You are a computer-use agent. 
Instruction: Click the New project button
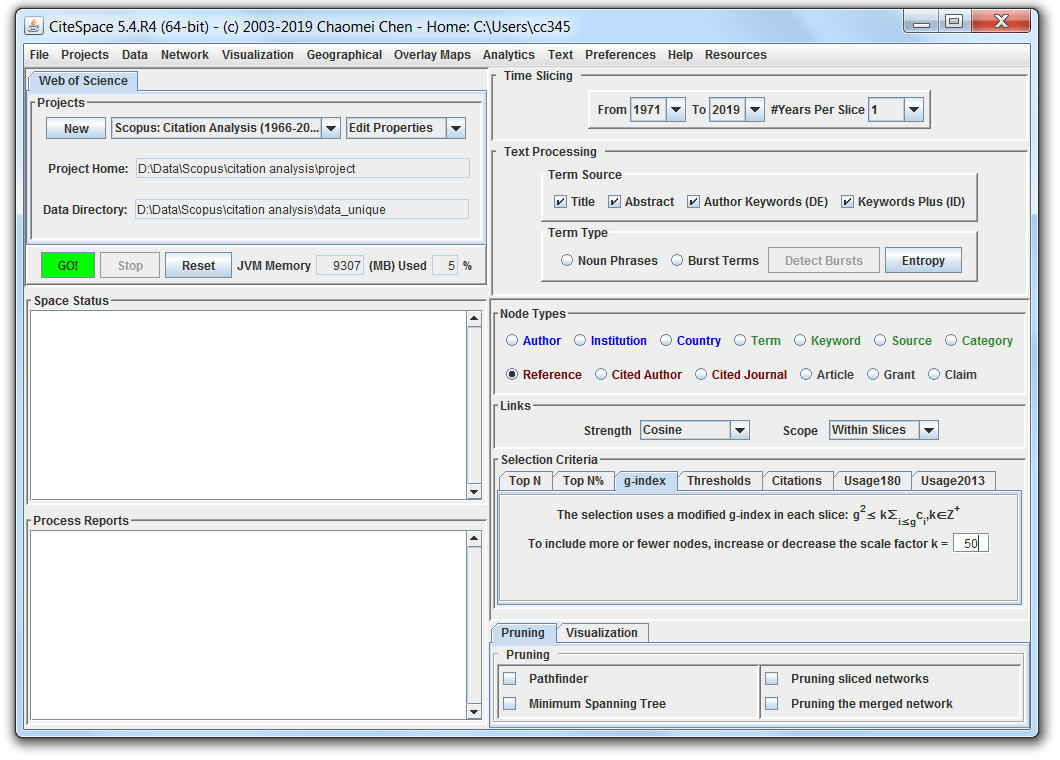point(76,128)
